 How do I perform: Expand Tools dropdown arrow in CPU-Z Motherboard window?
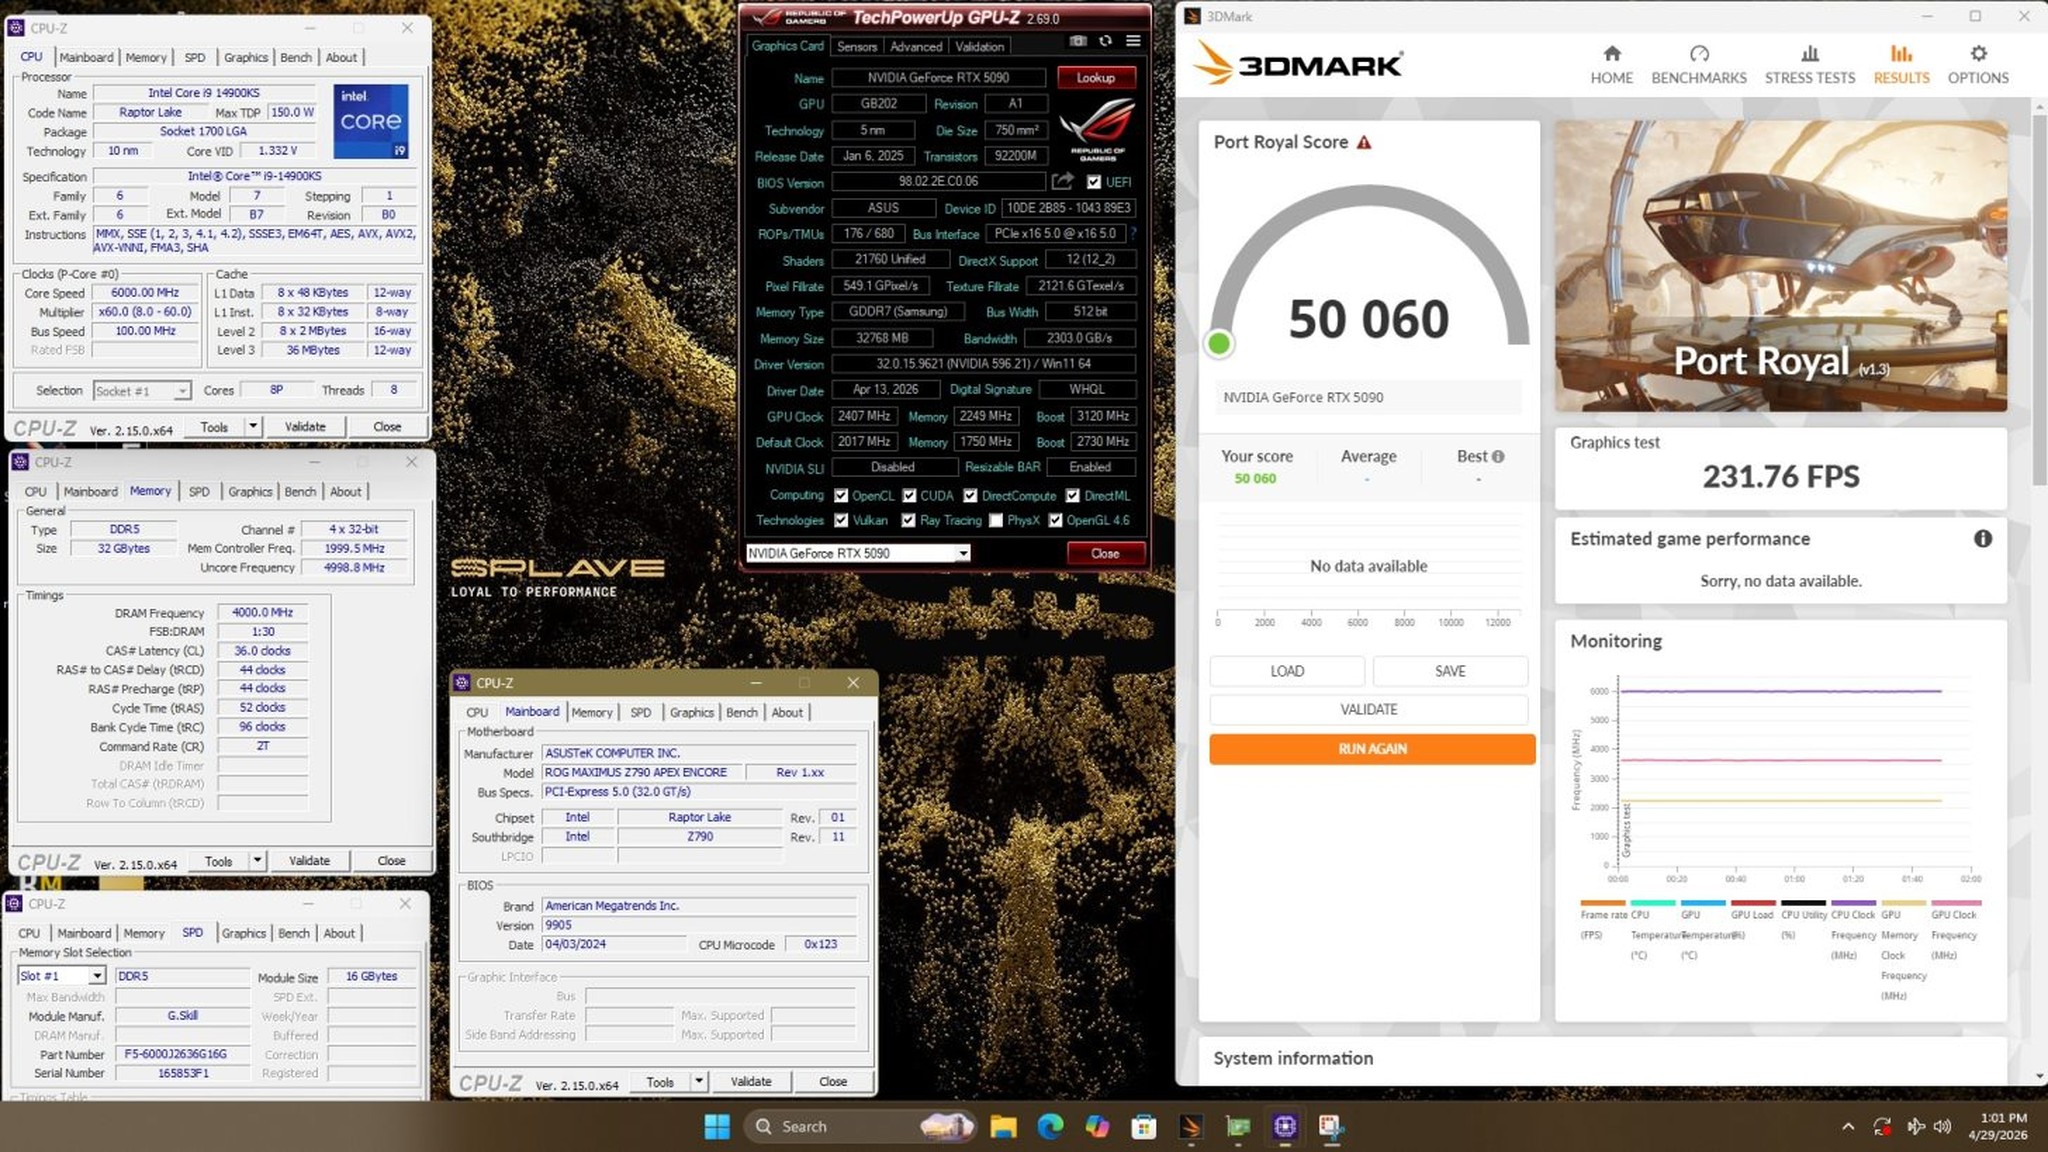699,1081
